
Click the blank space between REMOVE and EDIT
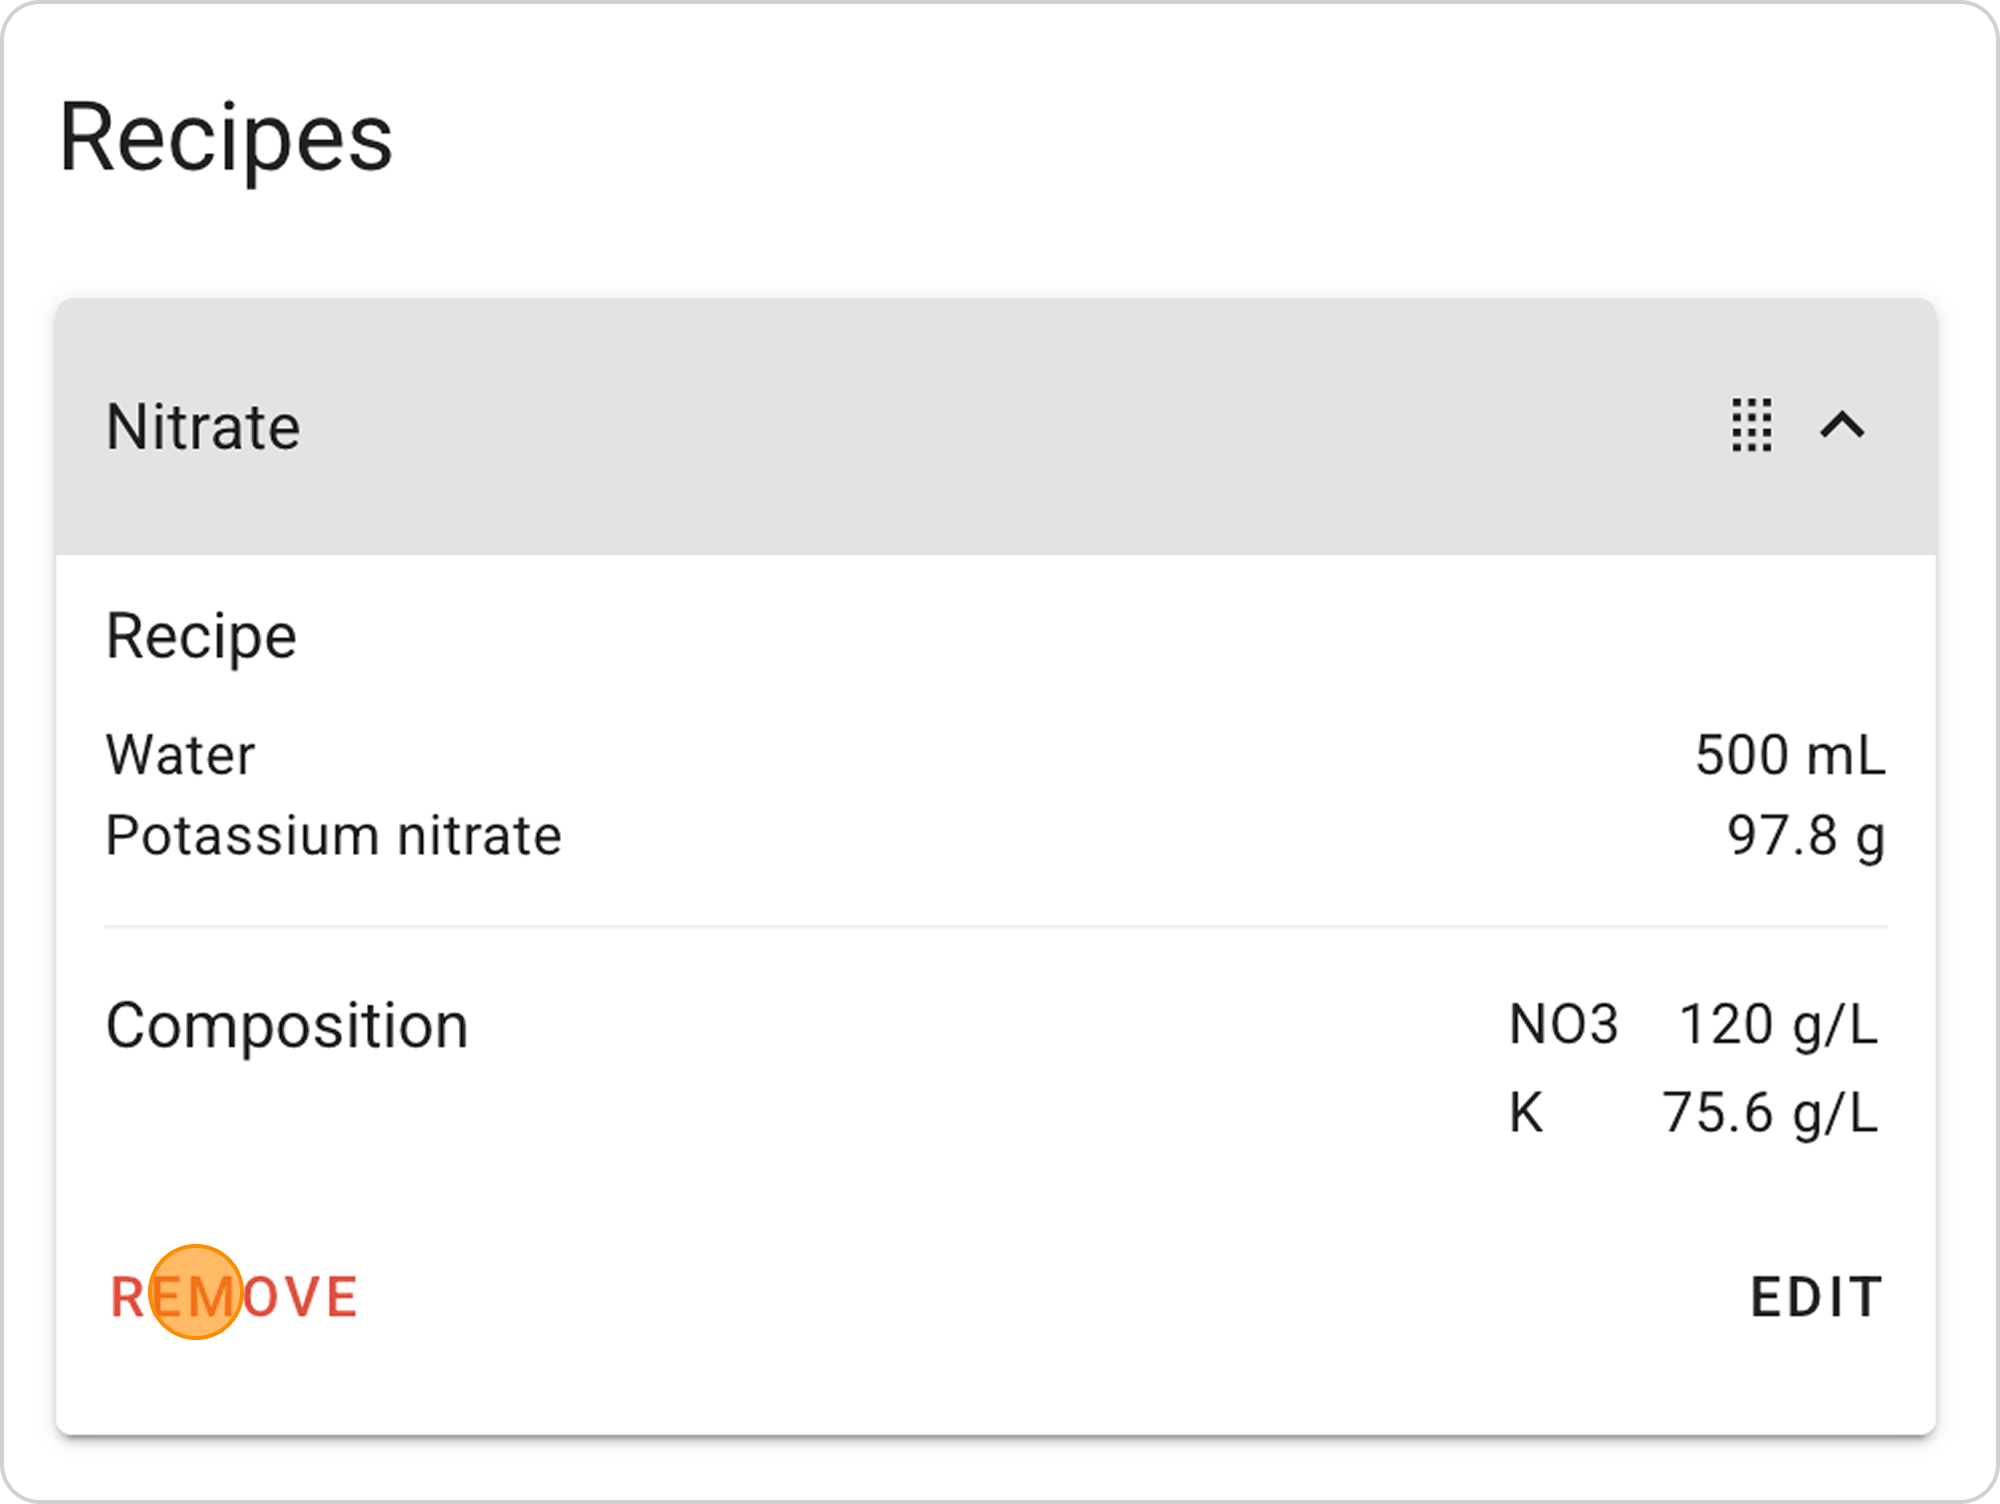tap(1050, 1297)
